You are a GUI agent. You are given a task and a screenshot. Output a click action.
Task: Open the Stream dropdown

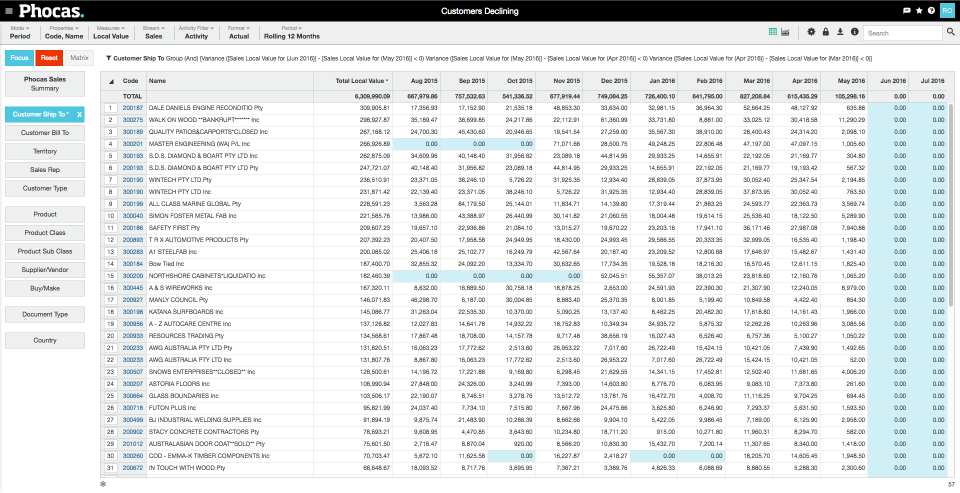pyautogui.click(x=154, y=32)
